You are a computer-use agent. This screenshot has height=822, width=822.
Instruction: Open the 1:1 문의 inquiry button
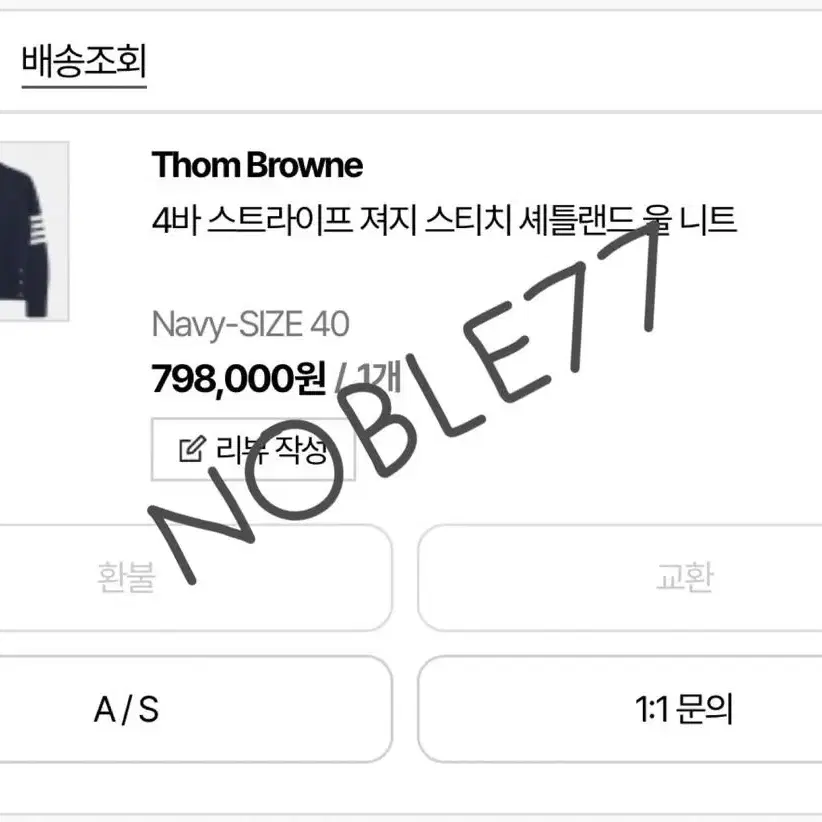point(620,709)
